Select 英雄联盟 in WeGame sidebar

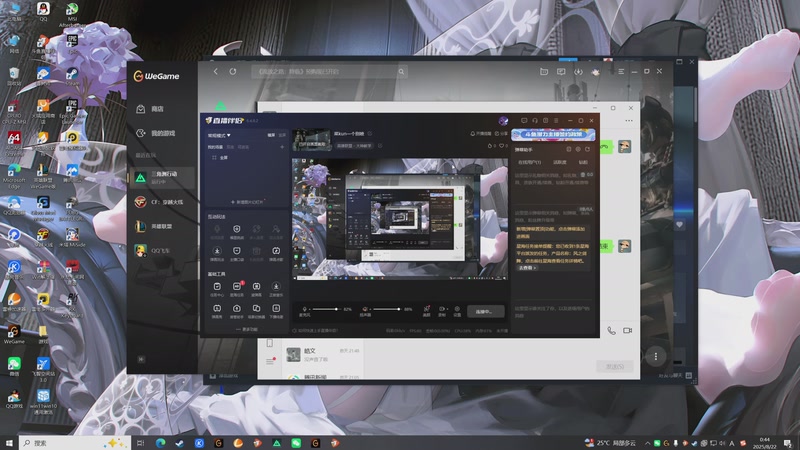coord(154,226)
